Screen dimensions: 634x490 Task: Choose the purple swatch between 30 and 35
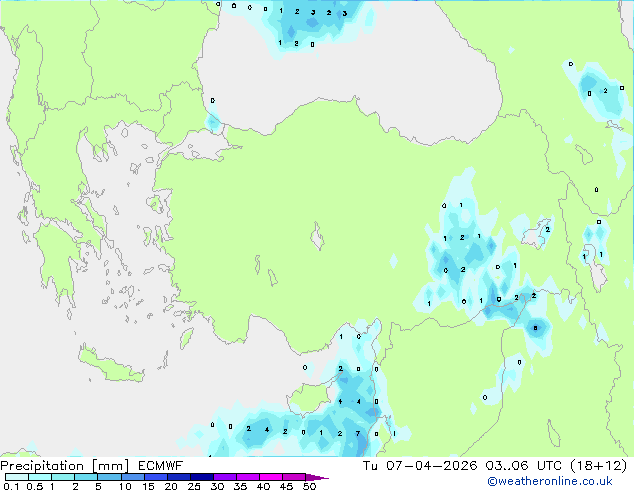tap(225, 477)
